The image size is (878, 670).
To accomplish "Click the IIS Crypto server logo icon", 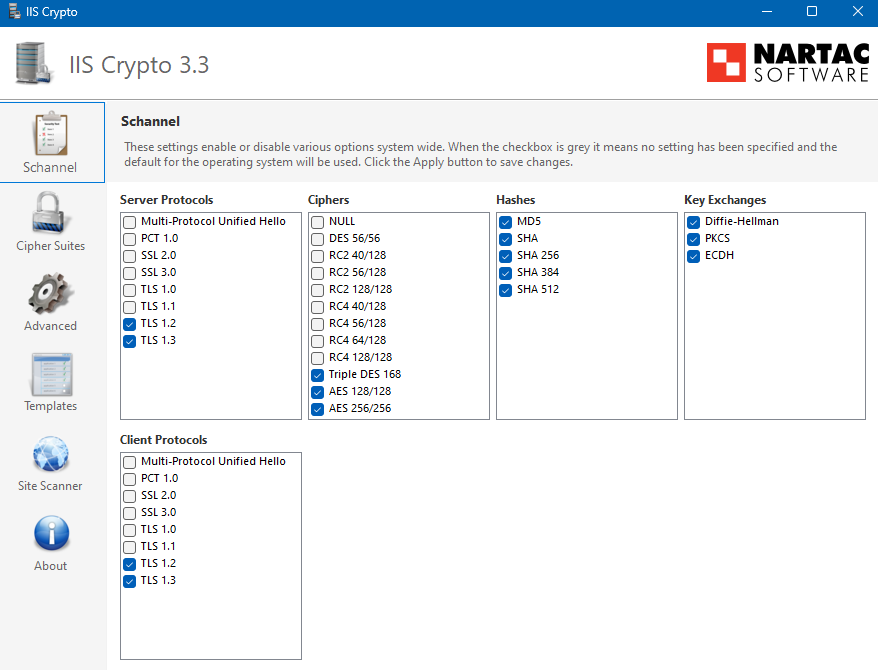I will pyautogui.click(x=37, y=63).
